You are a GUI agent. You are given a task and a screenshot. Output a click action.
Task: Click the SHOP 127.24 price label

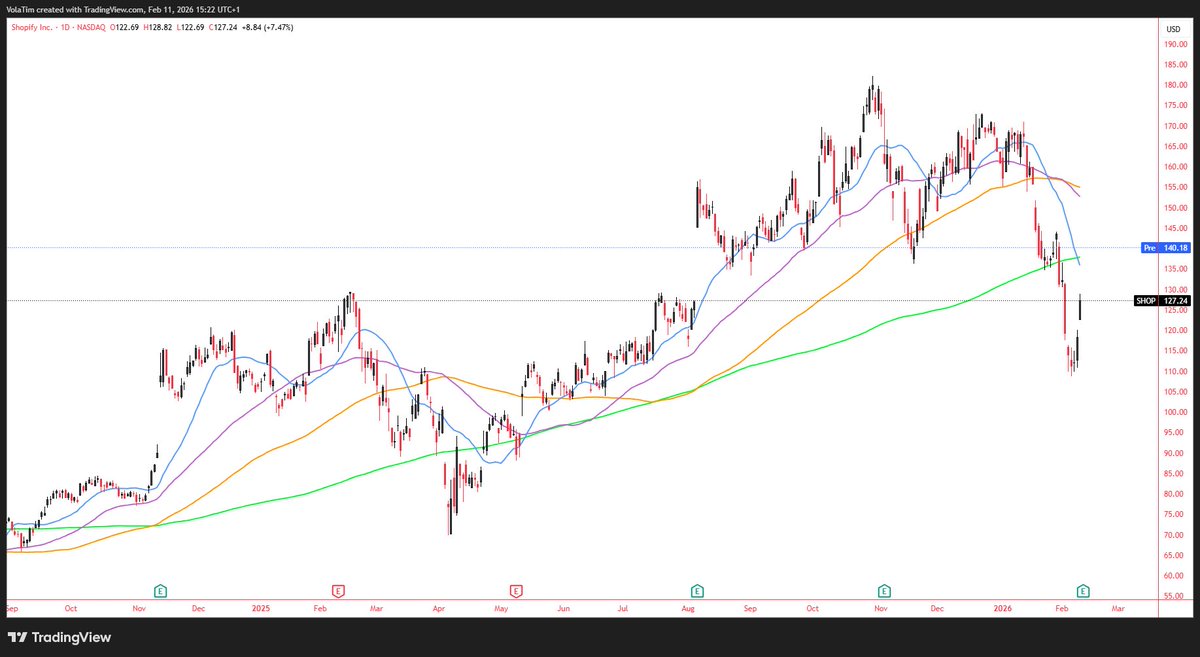[1163, 300]
